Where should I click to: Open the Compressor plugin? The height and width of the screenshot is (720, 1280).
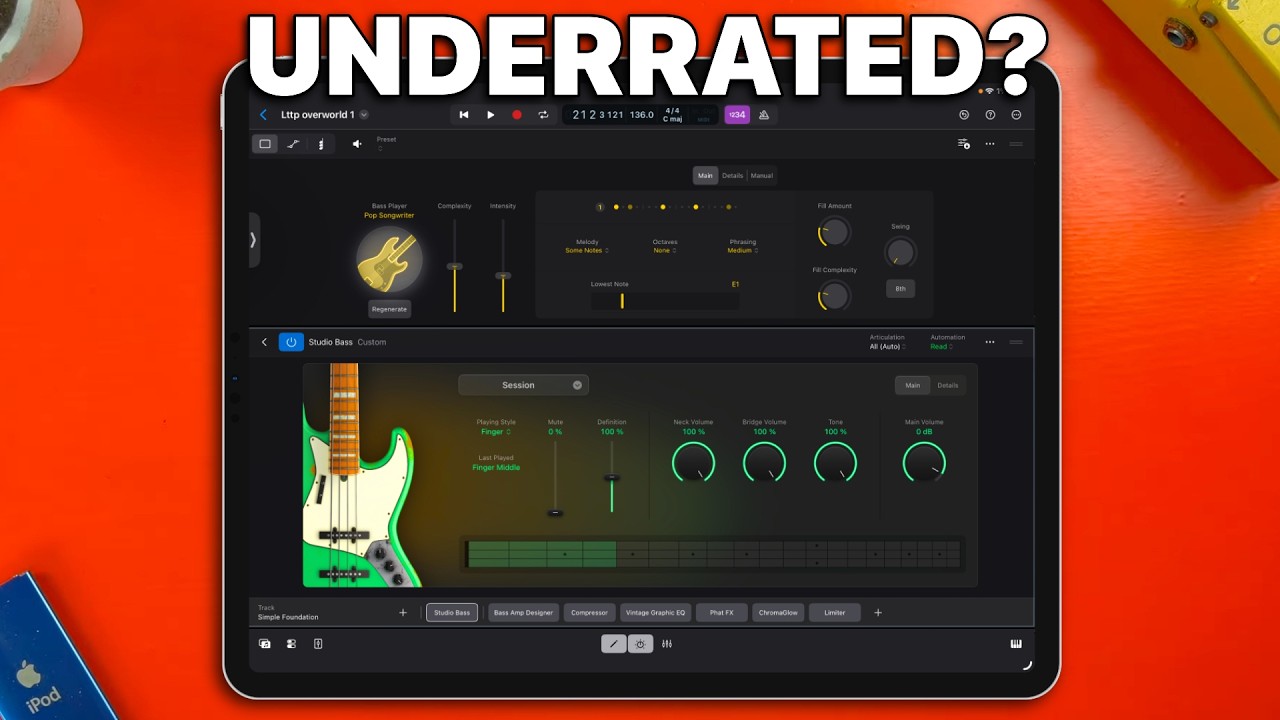point(590,612)
